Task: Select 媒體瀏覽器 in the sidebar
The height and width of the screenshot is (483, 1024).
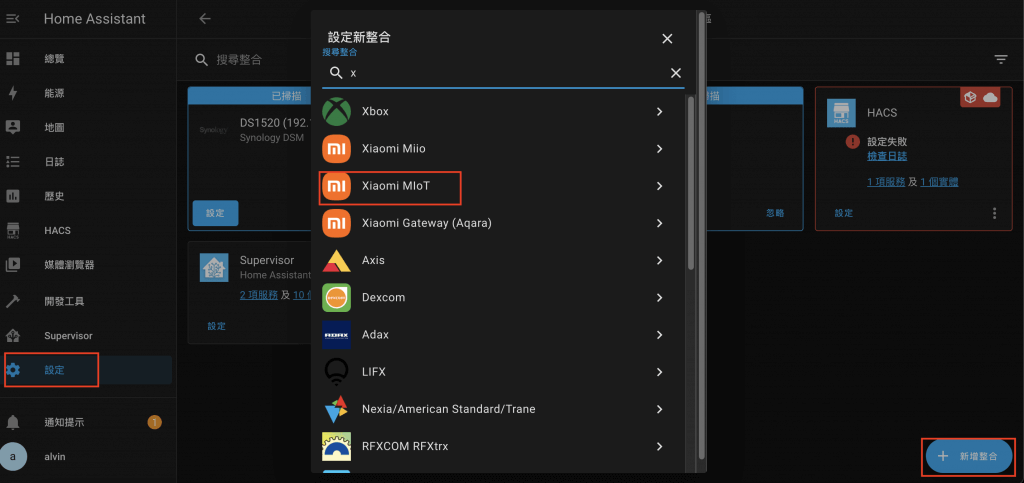Action: pyautogui.click(x=69, y=265)
